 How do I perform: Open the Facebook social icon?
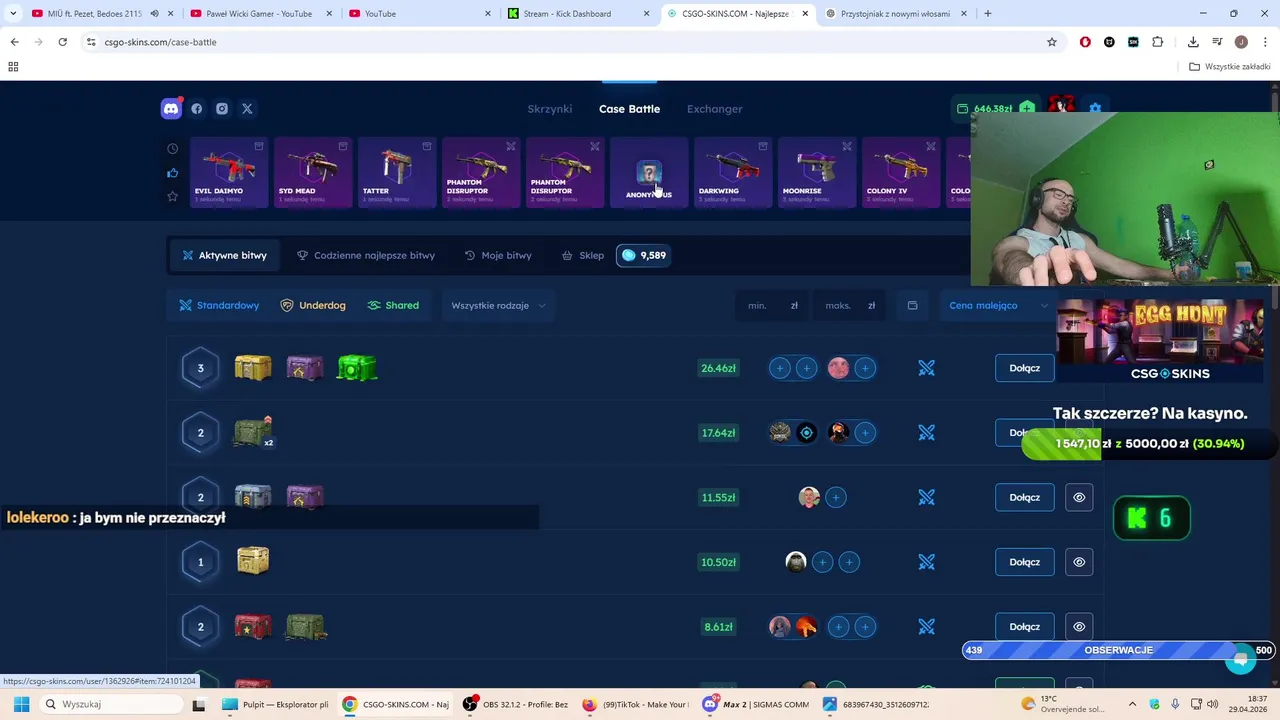(x=197, y=109)
